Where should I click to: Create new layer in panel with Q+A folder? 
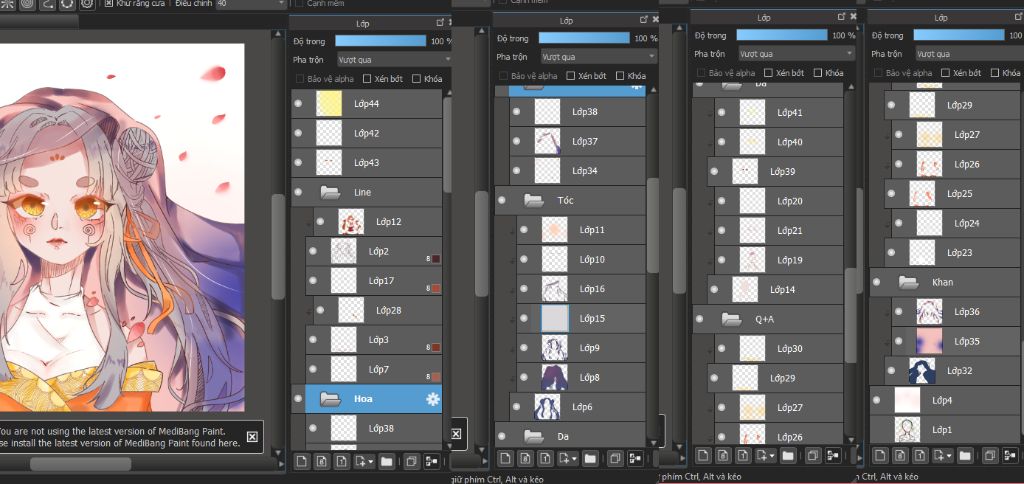click(703, 455)
